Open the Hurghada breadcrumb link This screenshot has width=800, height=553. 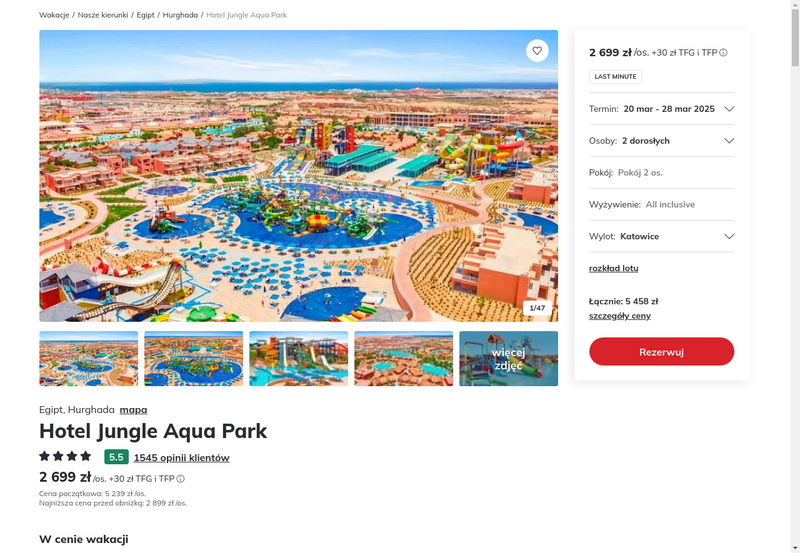180,15
